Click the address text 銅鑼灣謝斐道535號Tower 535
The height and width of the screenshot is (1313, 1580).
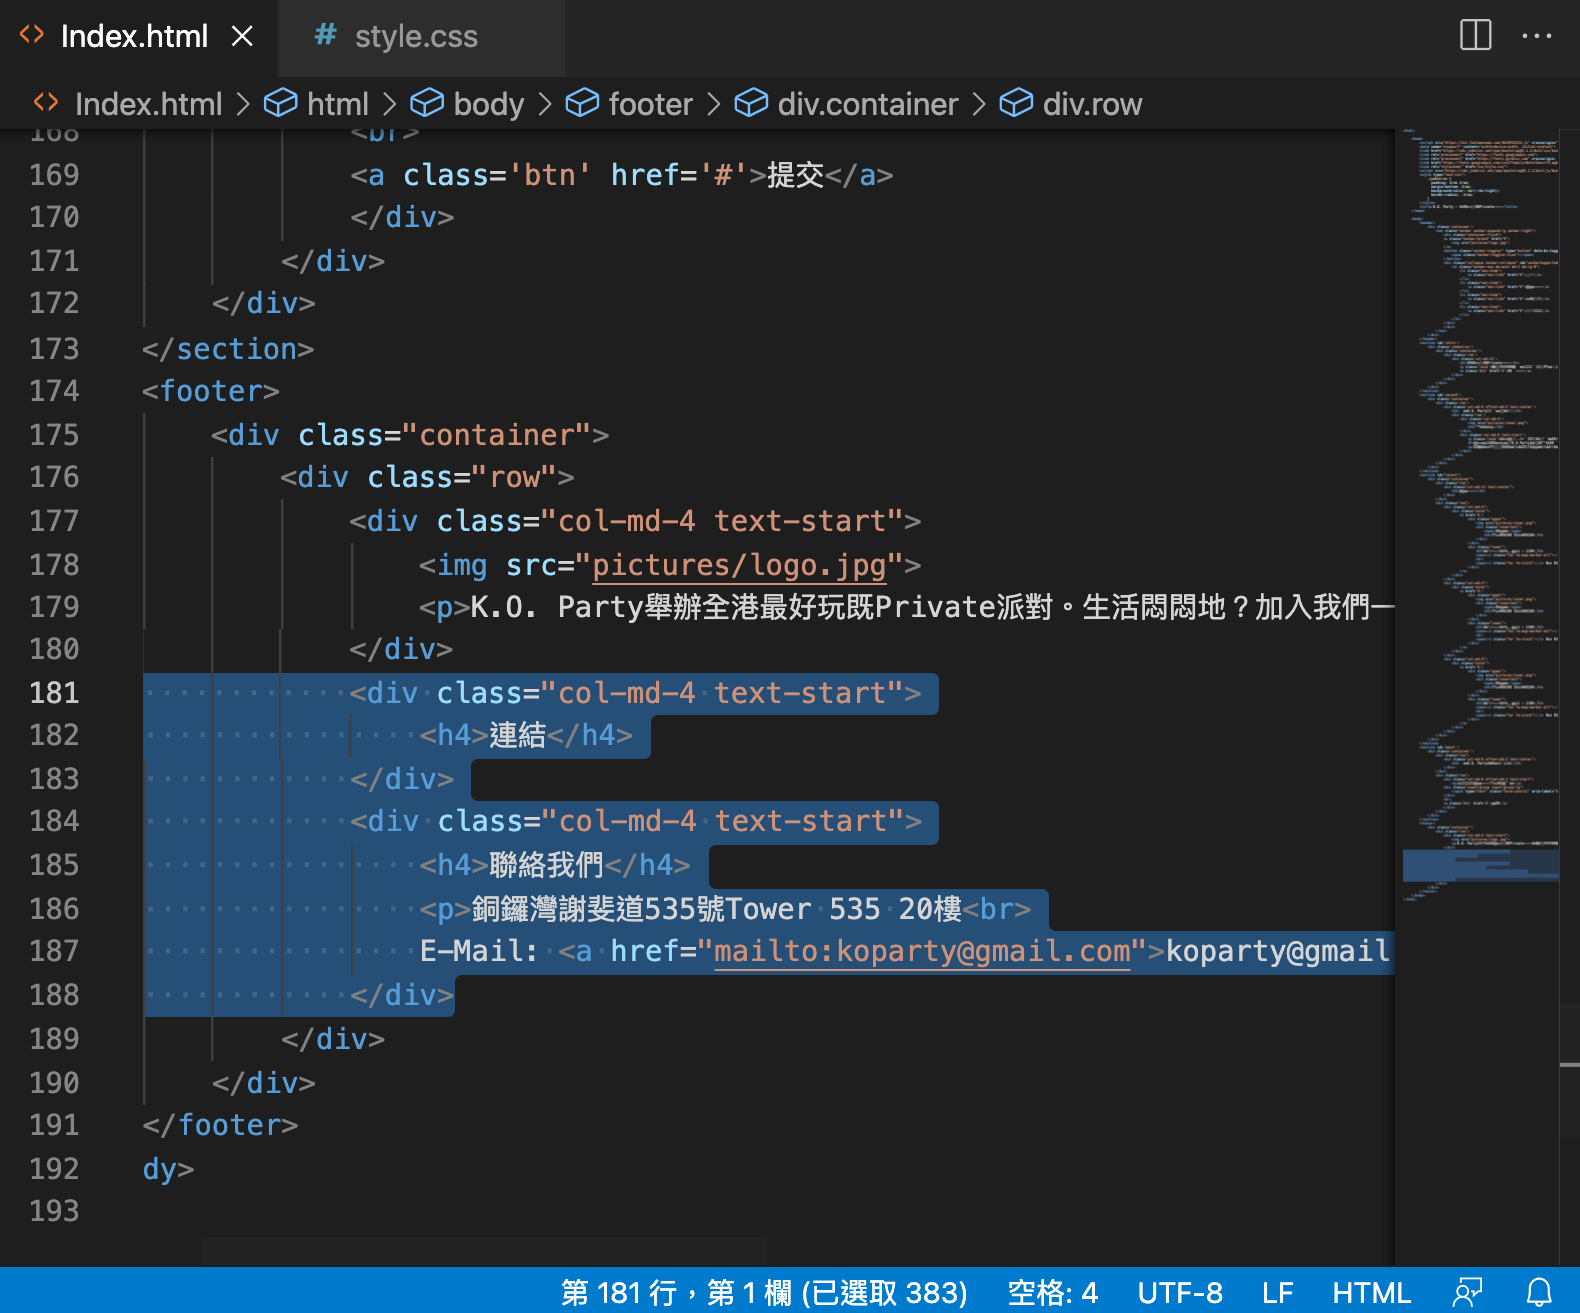[676, 909]
